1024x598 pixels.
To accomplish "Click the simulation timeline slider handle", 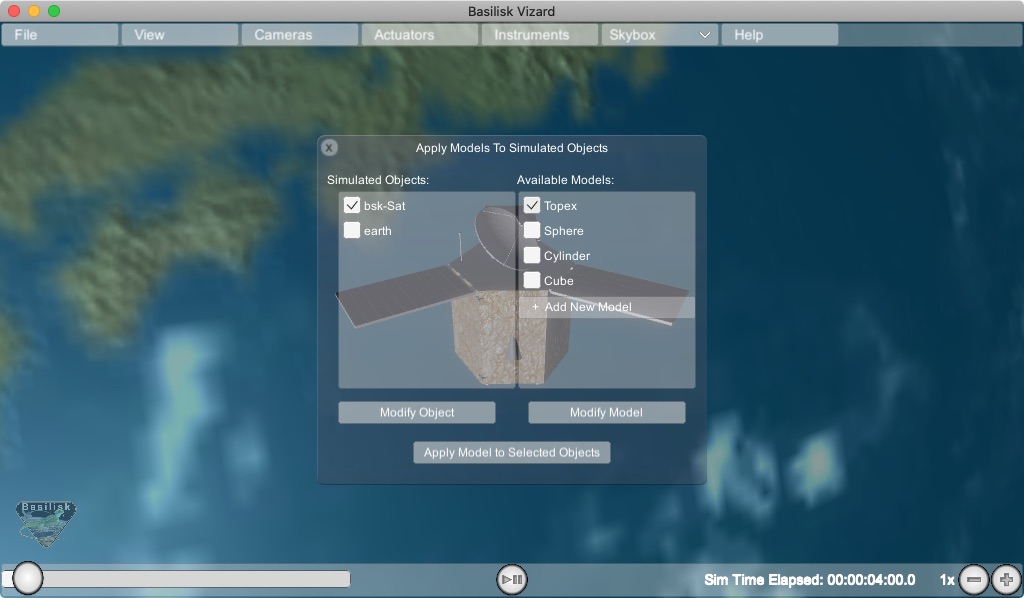I will (x=28, y=578).
